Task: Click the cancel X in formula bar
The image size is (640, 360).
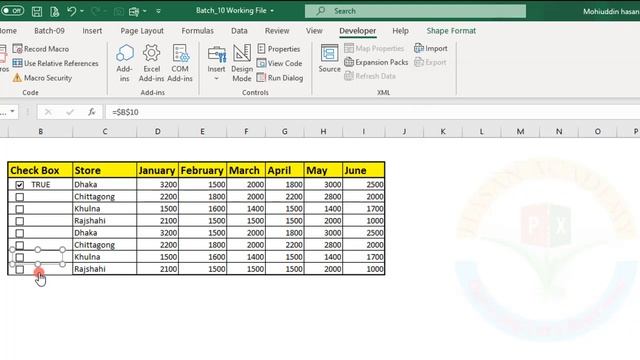Action: tap(48, 112)
